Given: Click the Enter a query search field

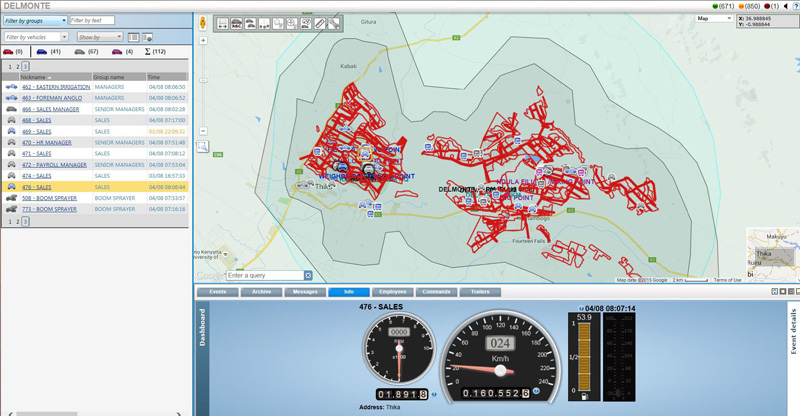Looking at the screenshot, I should (x=265, y=275).
